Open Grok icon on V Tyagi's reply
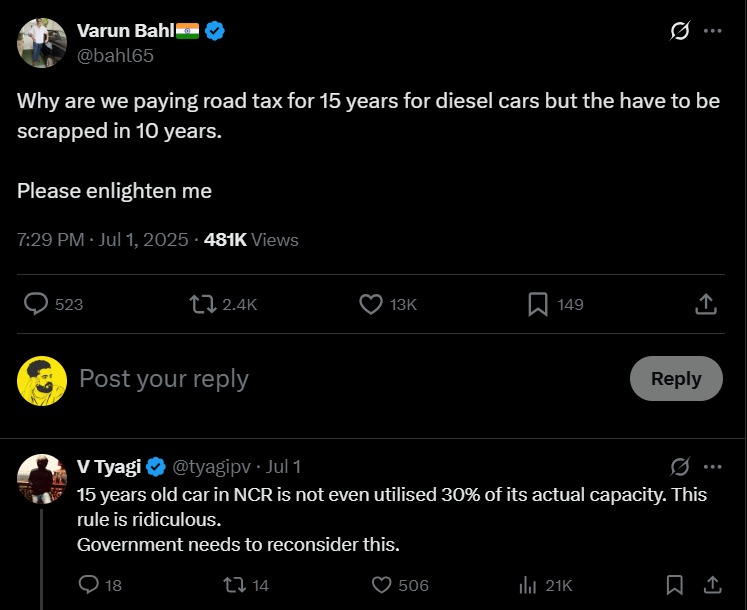 click(679, 466)
